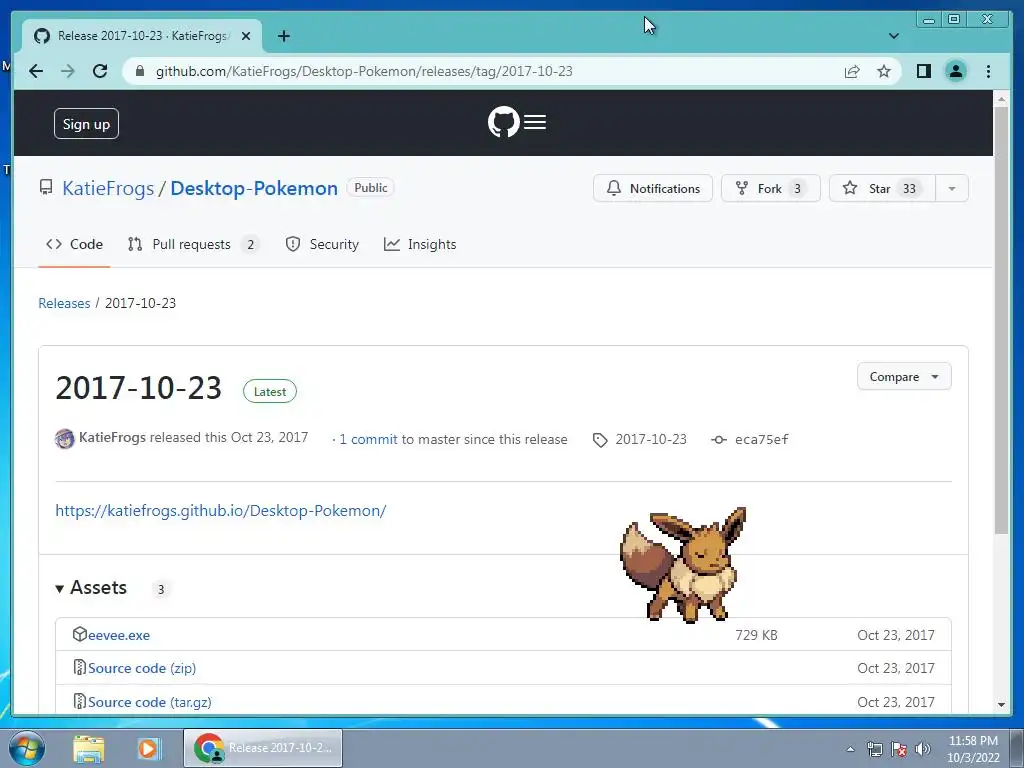1024x768 pixels.
Task: Open the Compare dropdown
Action: click(904, 377)
